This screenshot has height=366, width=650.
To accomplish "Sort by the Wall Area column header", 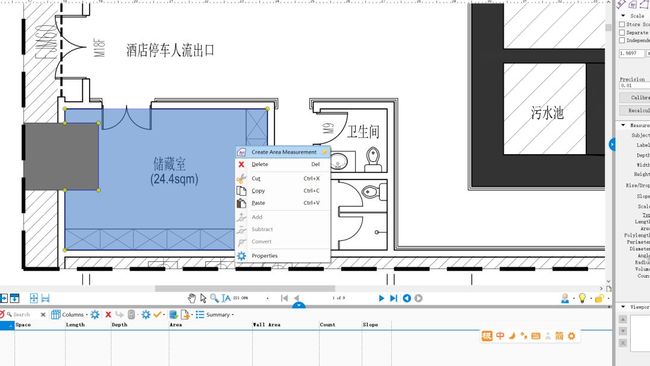I will (285, 325).
